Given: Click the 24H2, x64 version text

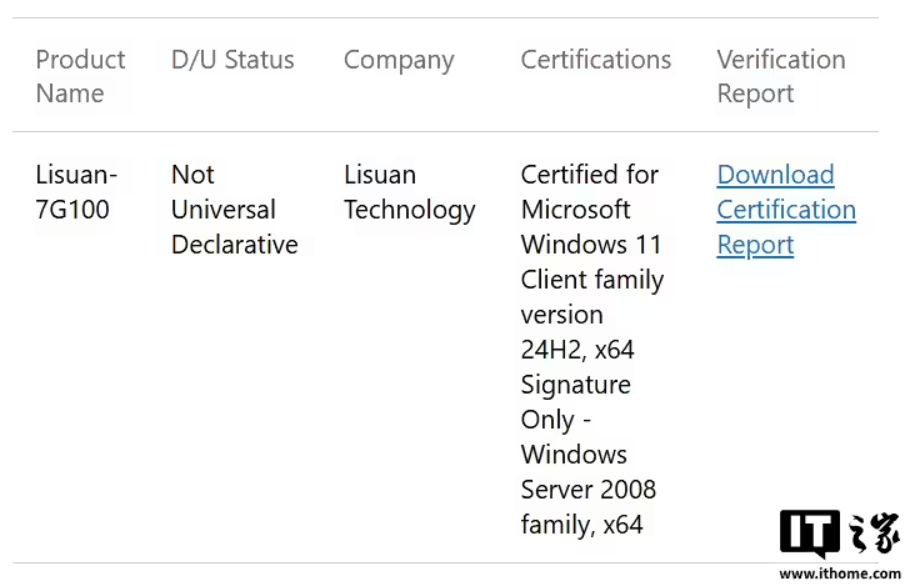Looking at the screenshot, I should (577, 350).
